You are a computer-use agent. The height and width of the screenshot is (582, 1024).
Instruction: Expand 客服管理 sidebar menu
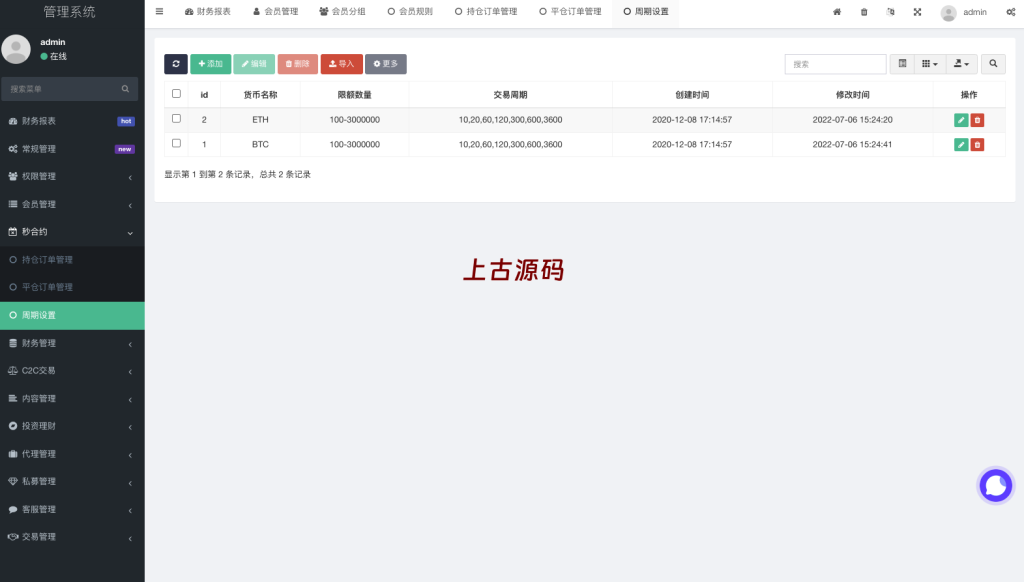pyautogui.click(x=72, y=509)
